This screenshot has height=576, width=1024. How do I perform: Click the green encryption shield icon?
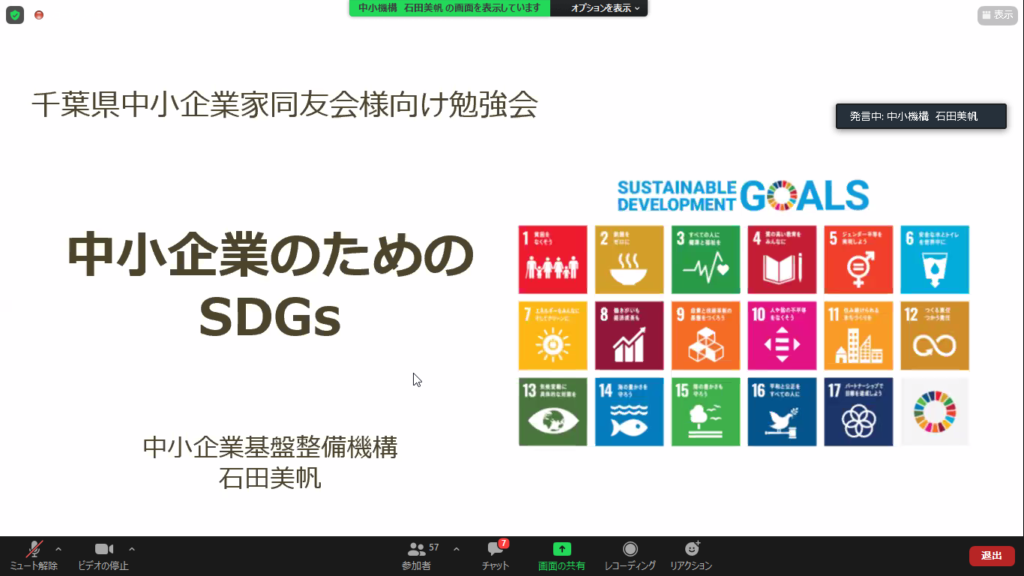point(15,15)
